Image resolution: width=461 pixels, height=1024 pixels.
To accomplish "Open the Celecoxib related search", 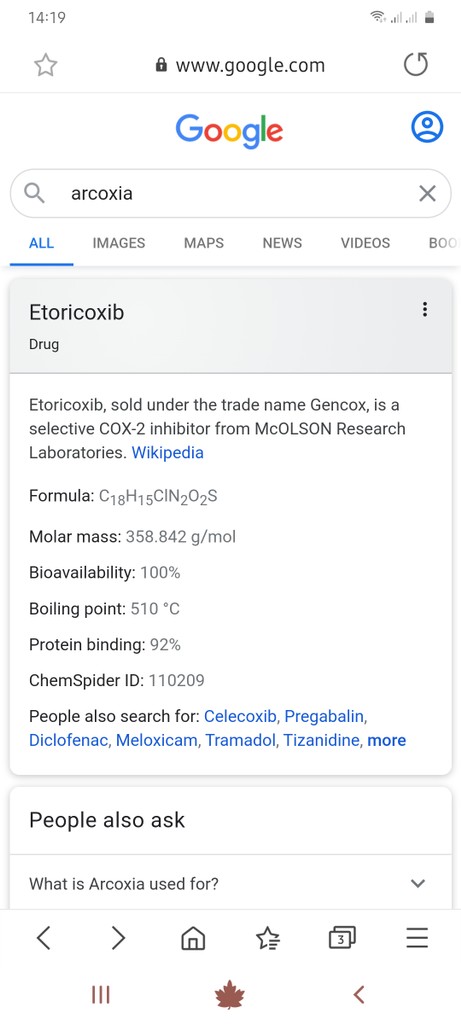I will point(240,716).
